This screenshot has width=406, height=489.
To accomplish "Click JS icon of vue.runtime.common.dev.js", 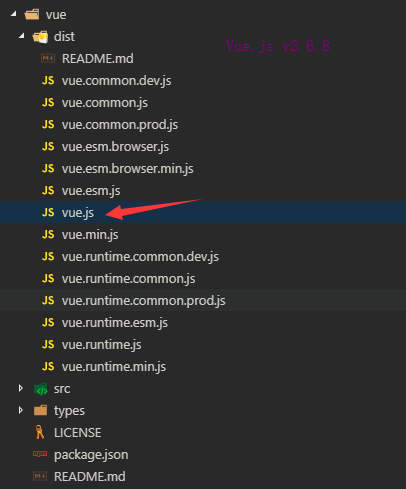I will click(x=48, y=256).
